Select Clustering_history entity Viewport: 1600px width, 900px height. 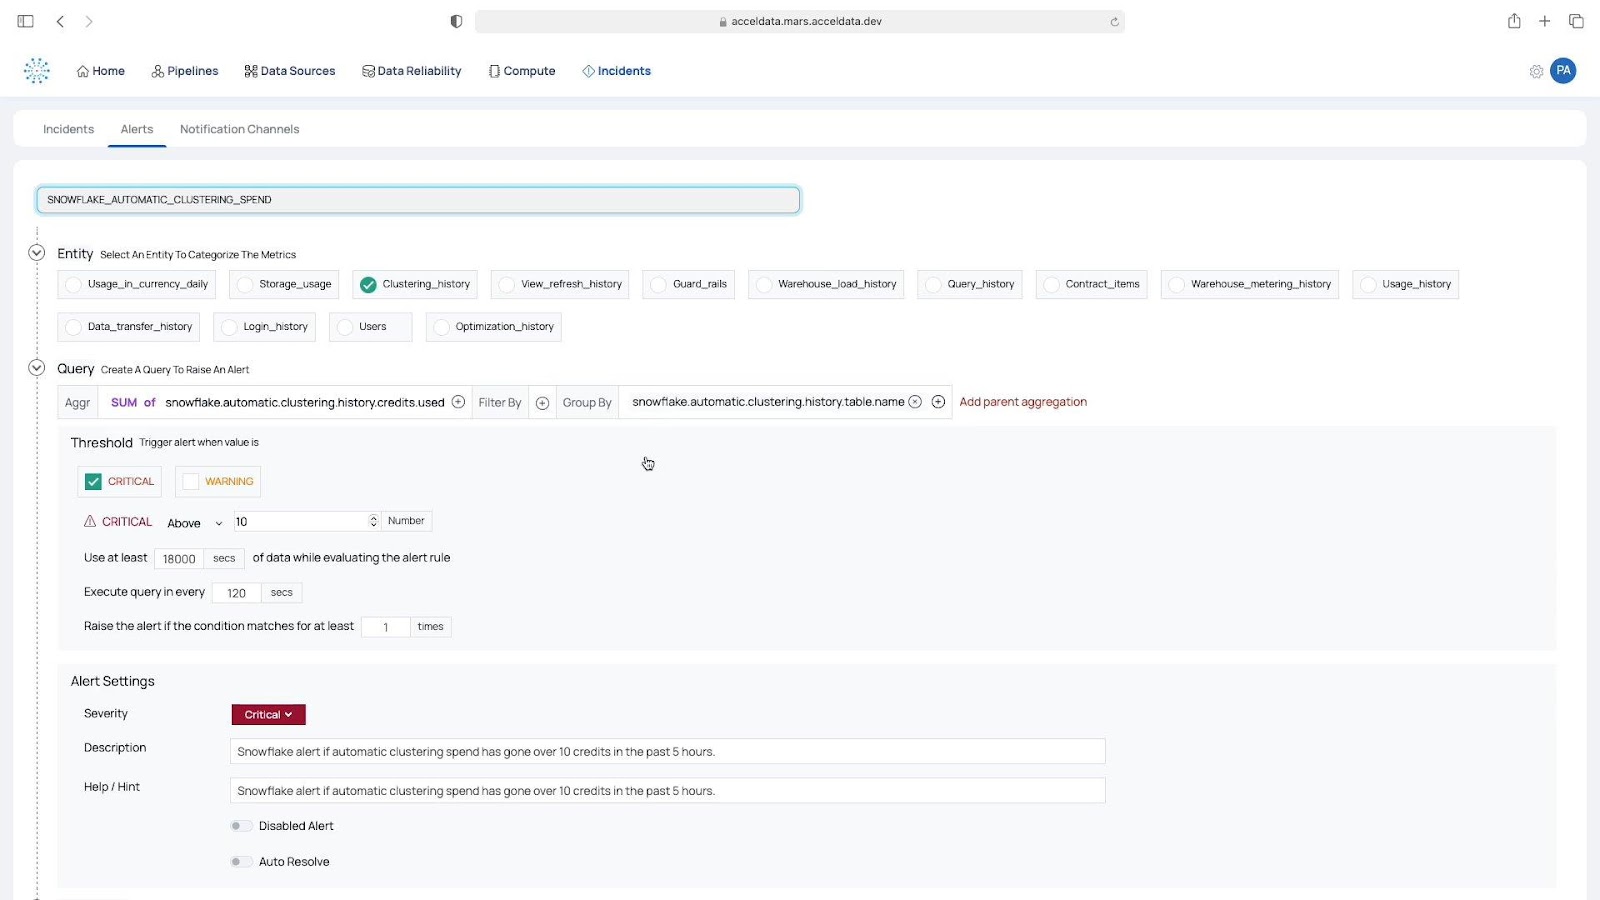click(415, 284)
